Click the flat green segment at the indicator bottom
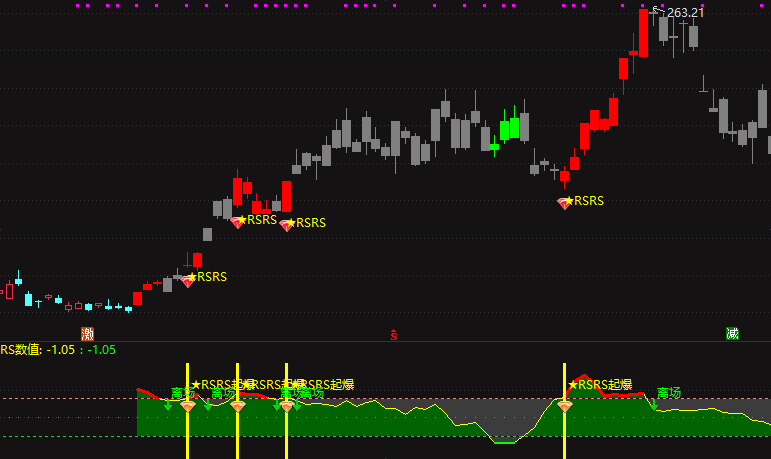Image resolution: width=771 pixels, height=459 pixels. point(504,443)
